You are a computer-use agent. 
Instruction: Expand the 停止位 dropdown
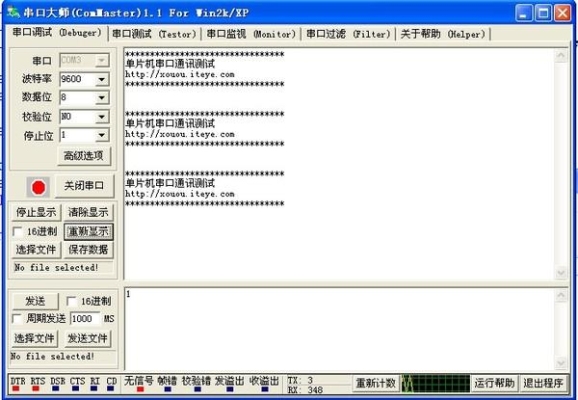pyautogui.click(x=101, y=135)
